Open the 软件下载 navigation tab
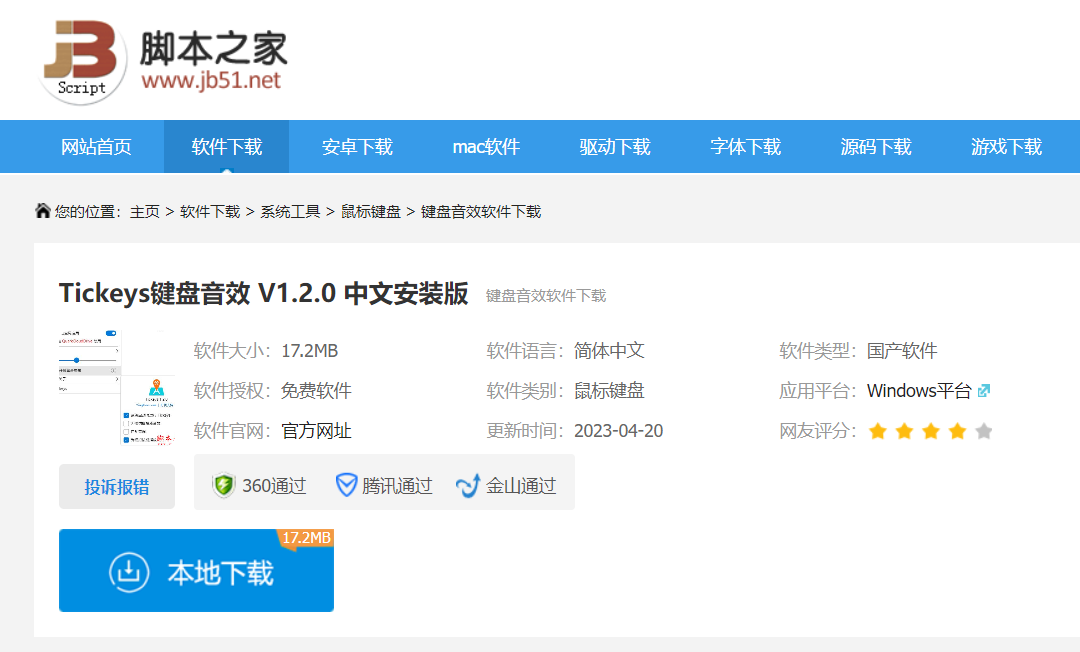This screenshot has height=652, width=1080. (x=227, y=147)
